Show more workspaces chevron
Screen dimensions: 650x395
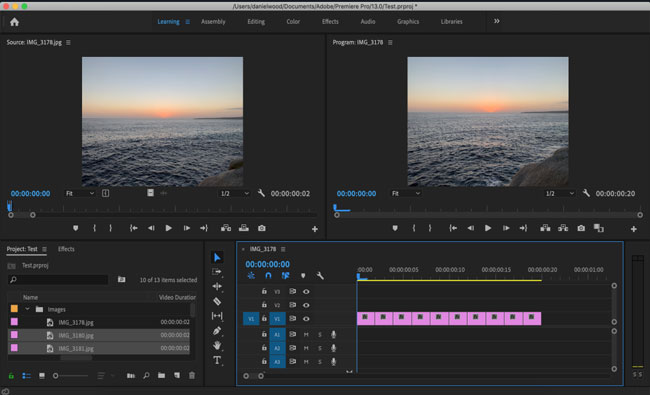(497, 21)
